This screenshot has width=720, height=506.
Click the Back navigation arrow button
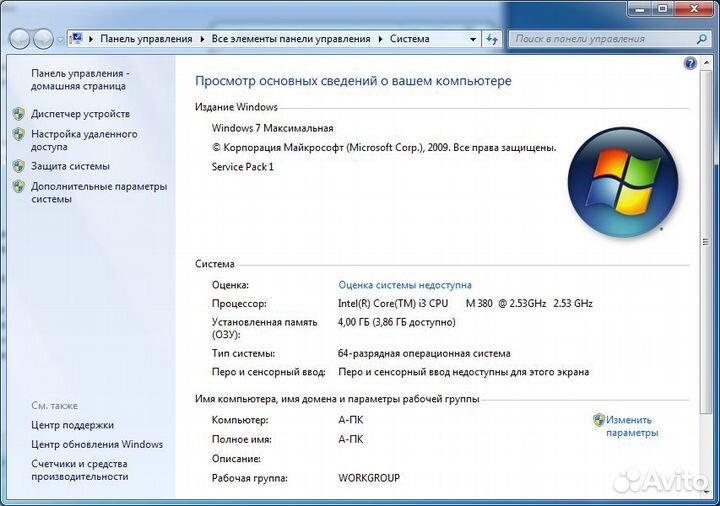click(20, 39)
